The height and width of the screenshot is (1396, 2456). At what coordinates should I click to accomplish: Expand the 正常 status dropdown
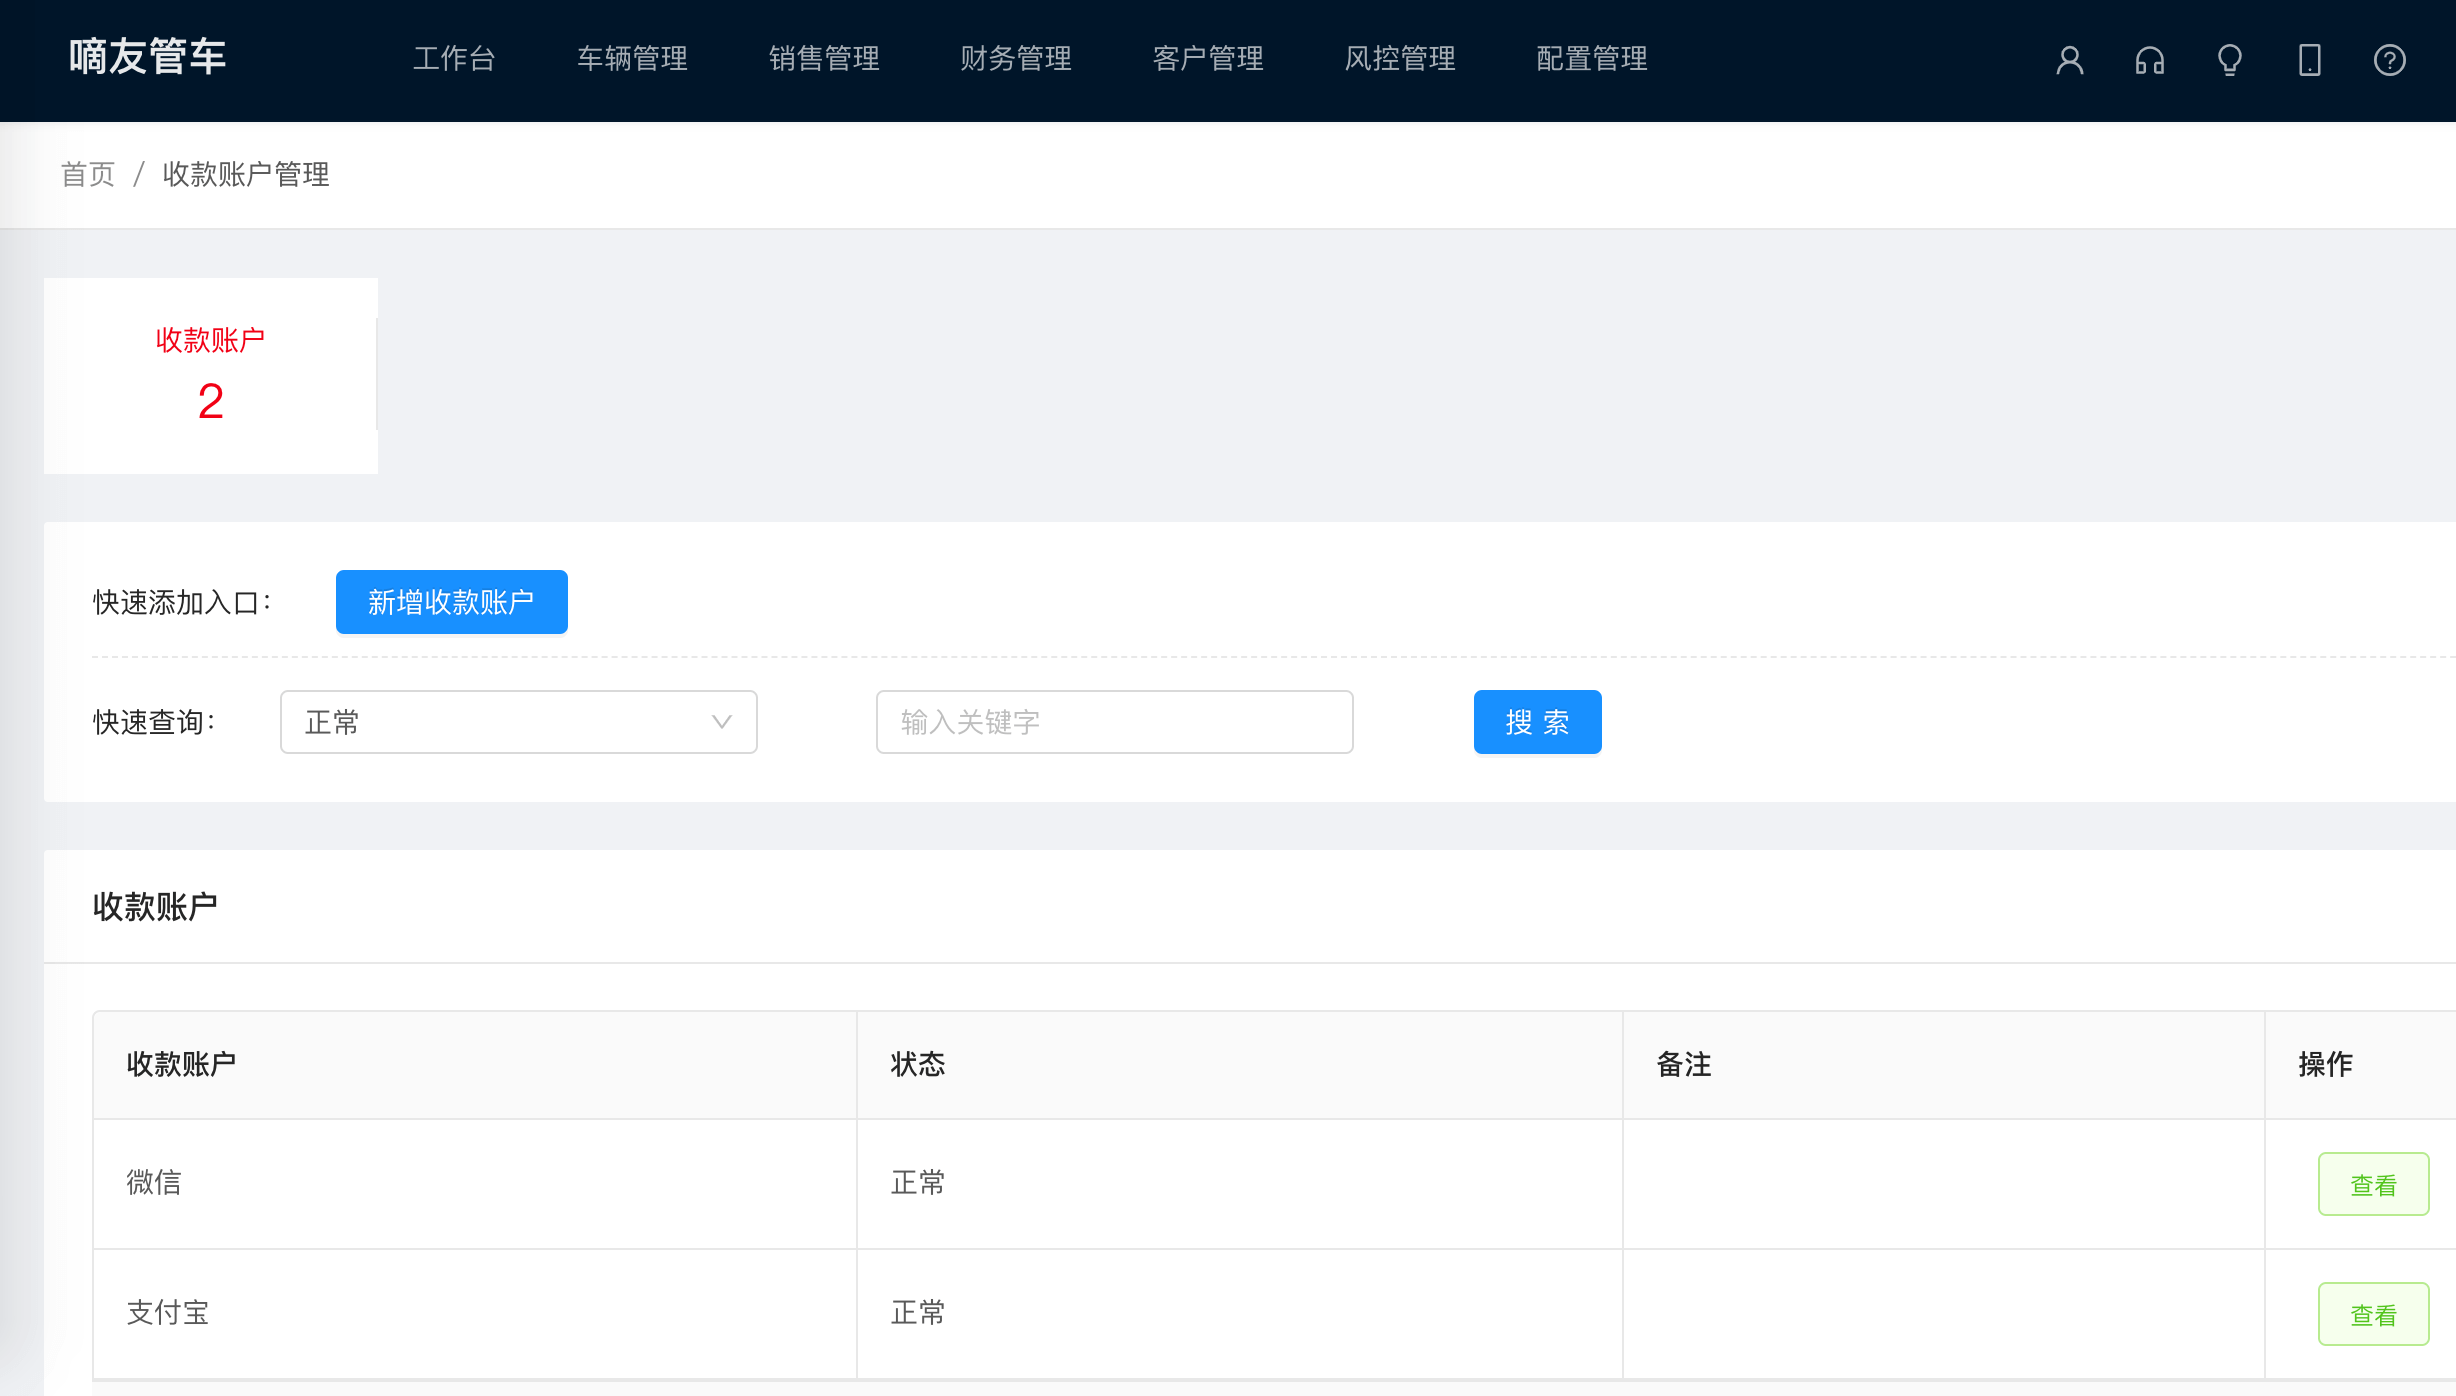(519, 722)
